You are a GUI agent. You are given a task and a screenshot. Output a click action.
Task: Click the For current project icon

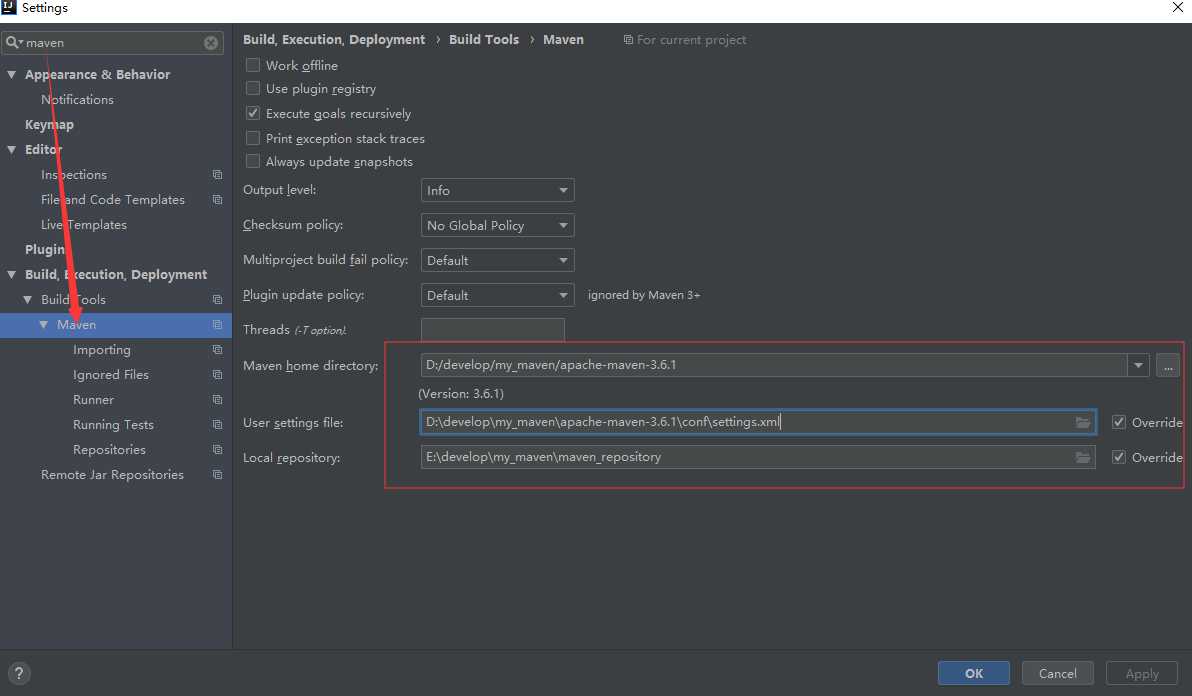tap(628, 40)
